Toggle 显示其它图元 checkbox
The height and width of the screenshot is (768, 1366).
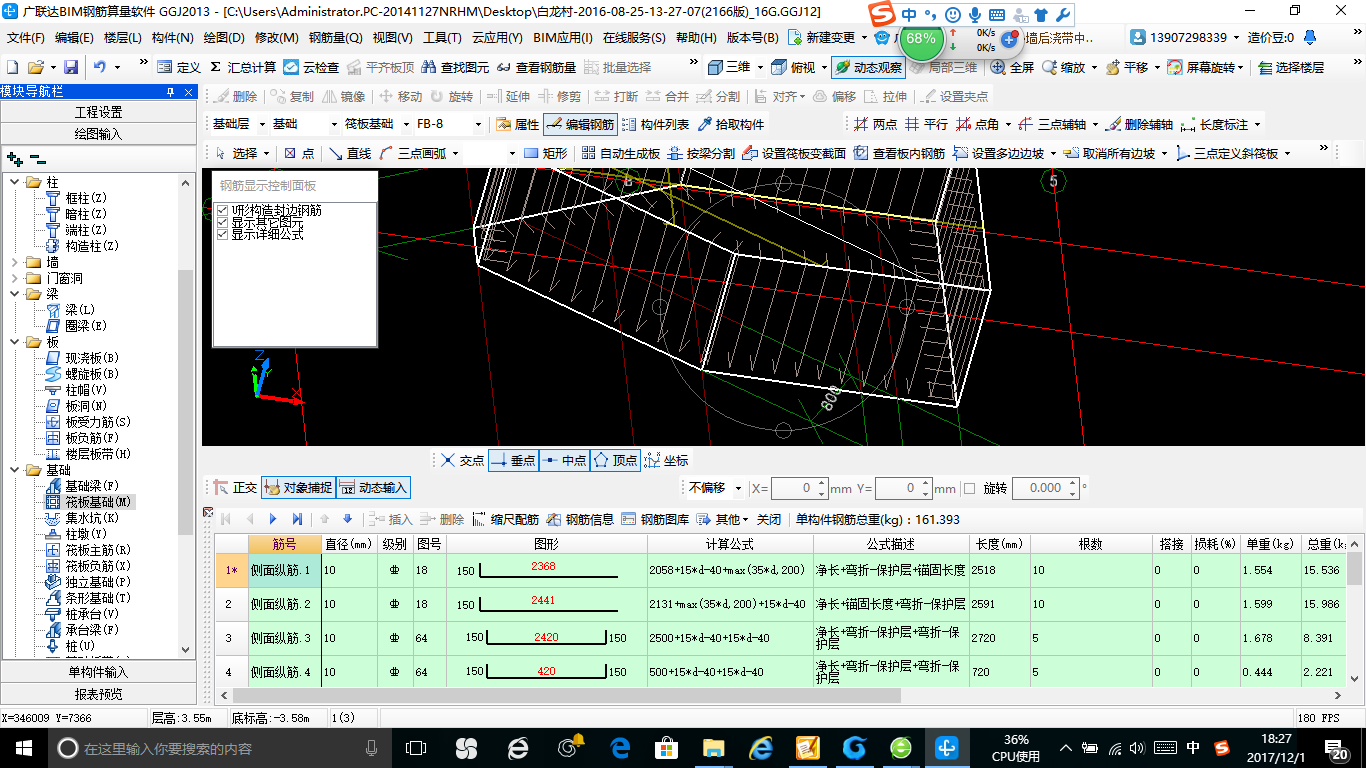point(222,222)
